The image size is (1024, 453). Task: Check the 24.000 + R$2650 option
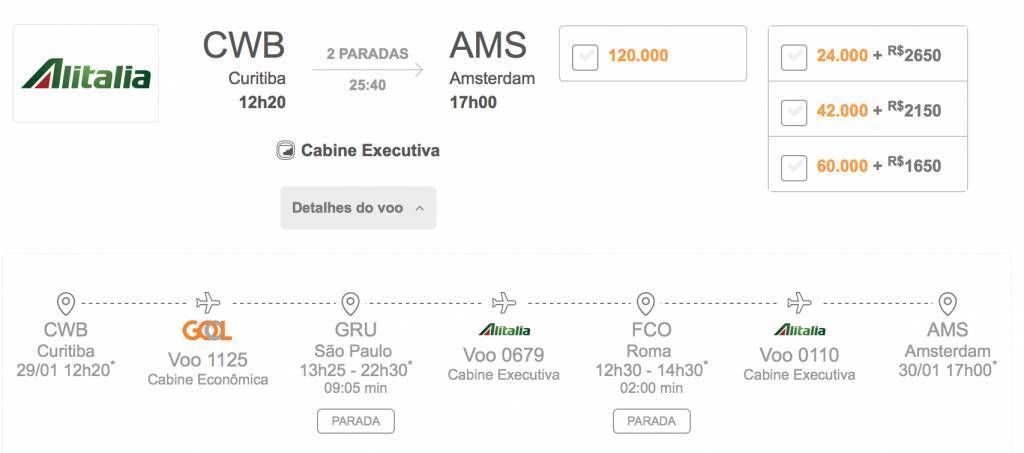[x=793, y=56]
